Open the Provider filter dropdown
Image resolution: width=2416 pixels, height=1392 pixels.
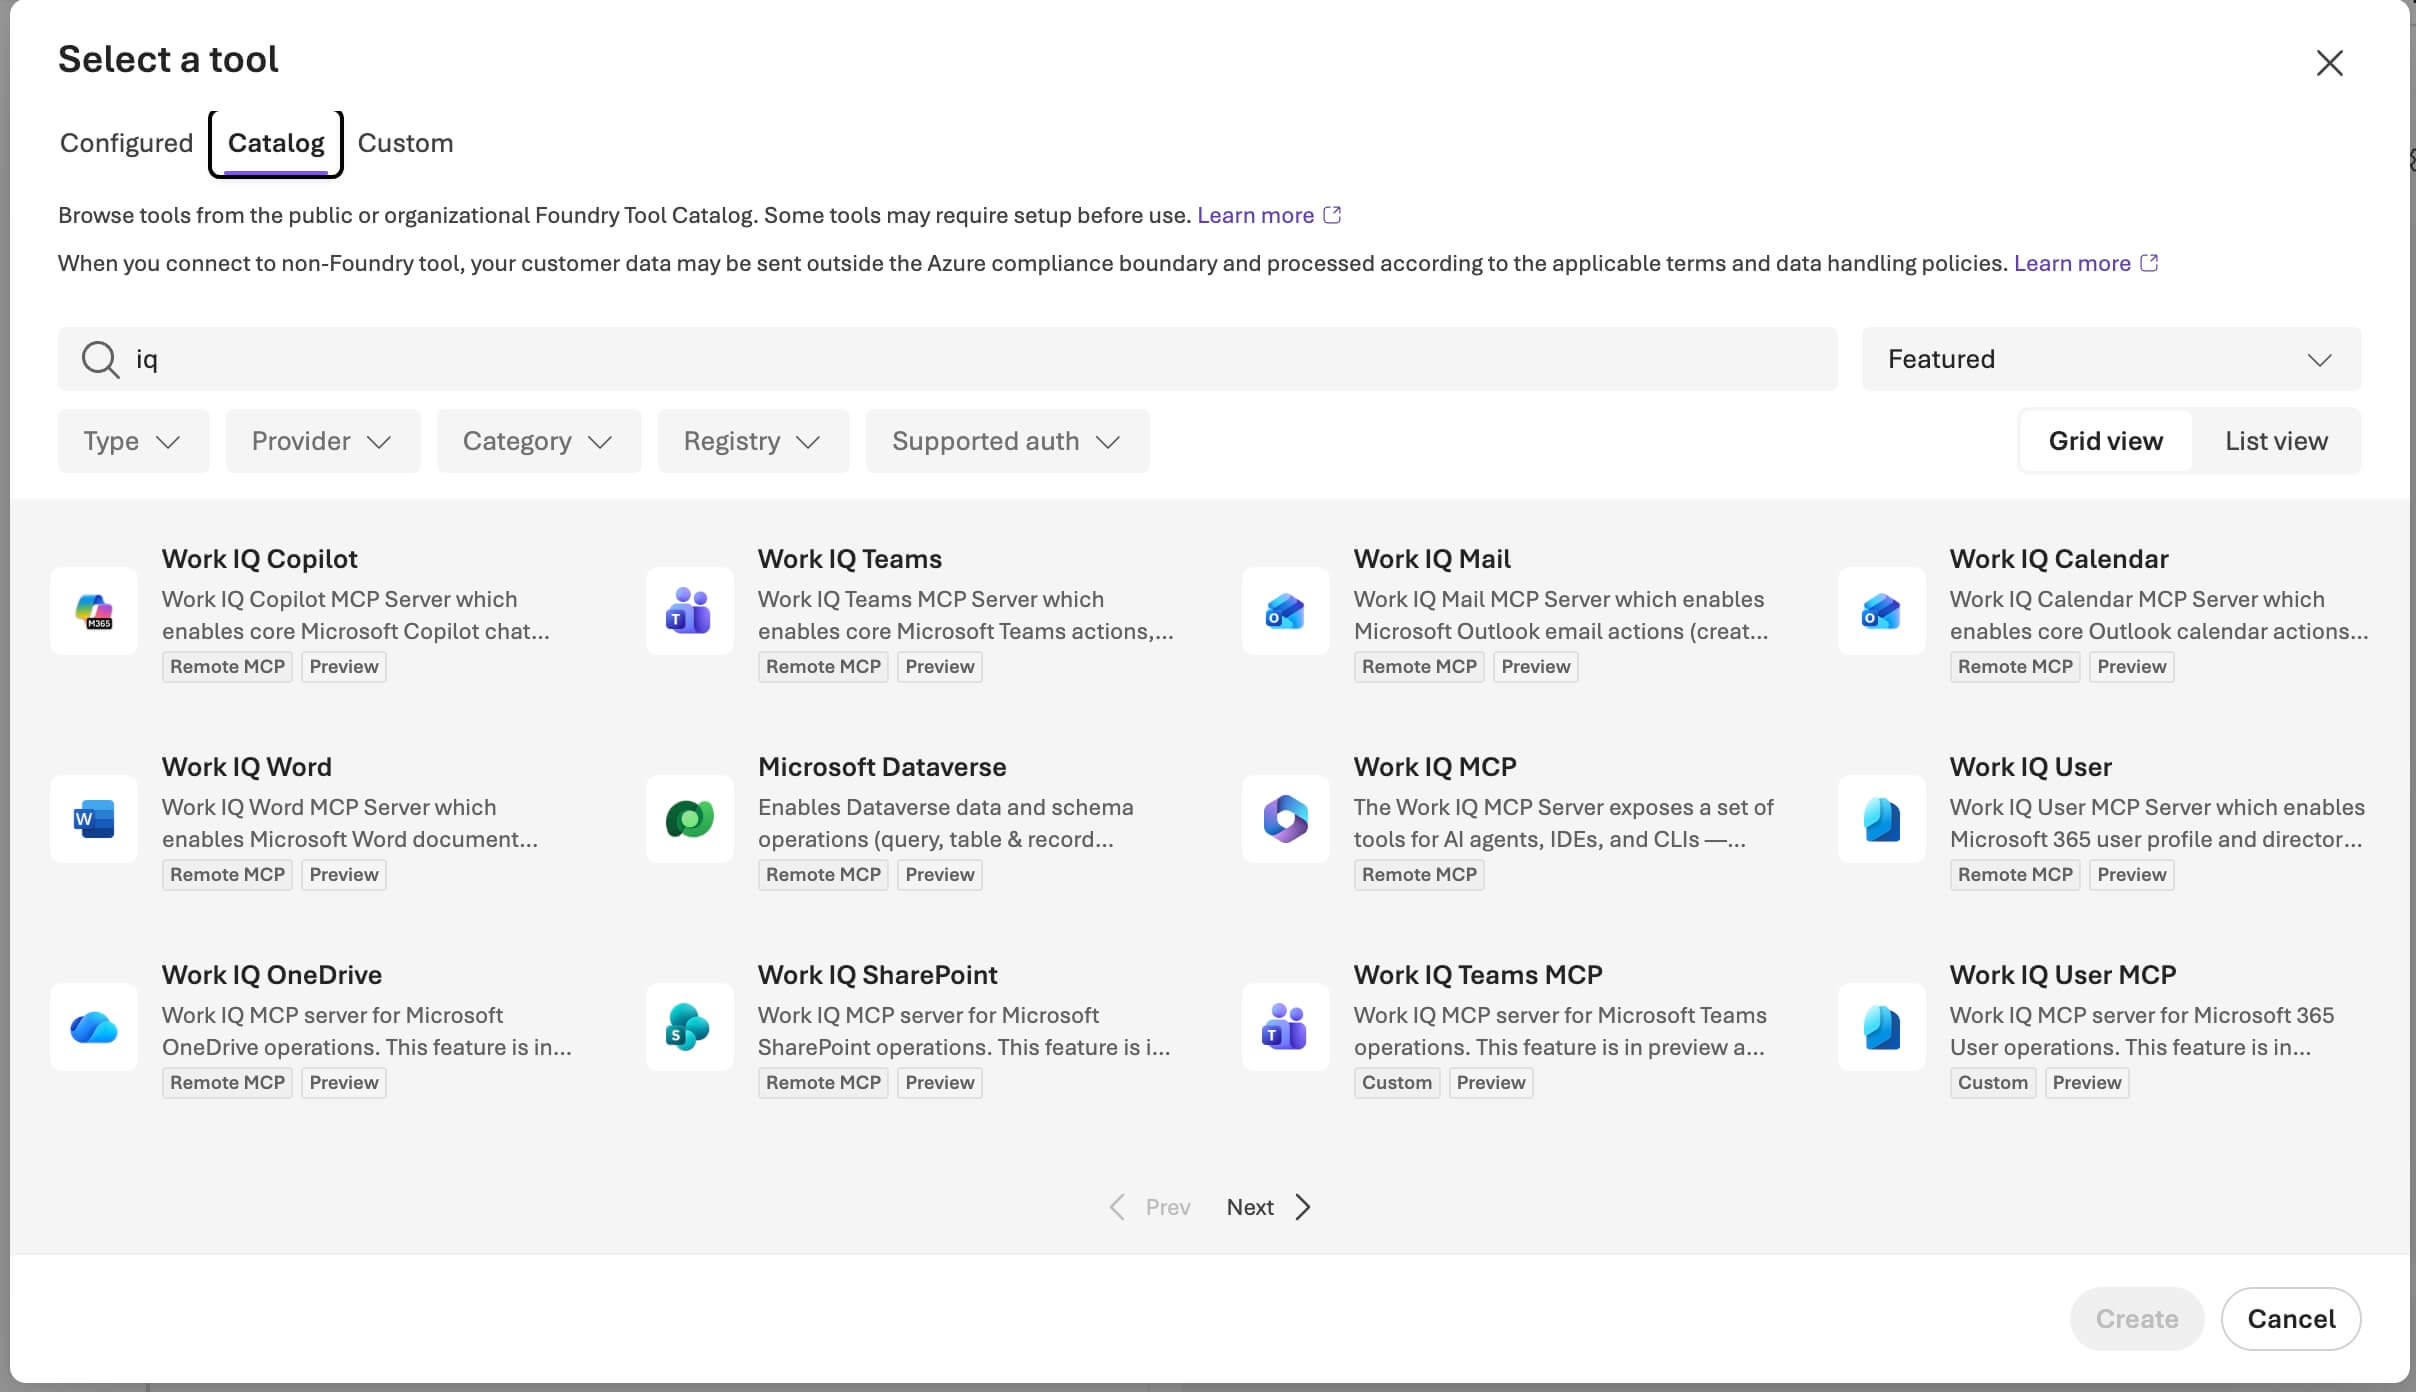322,441
